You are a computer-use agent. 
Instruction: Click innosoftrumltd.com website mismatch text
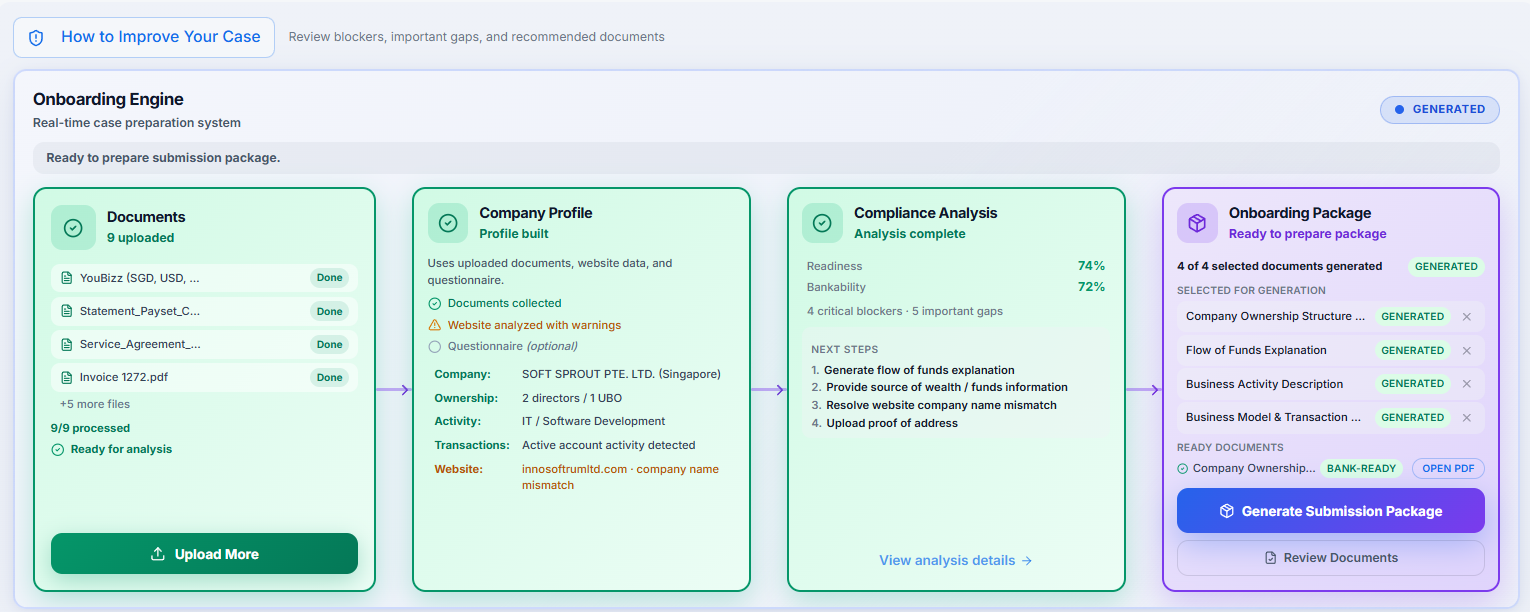pos(620,477)
